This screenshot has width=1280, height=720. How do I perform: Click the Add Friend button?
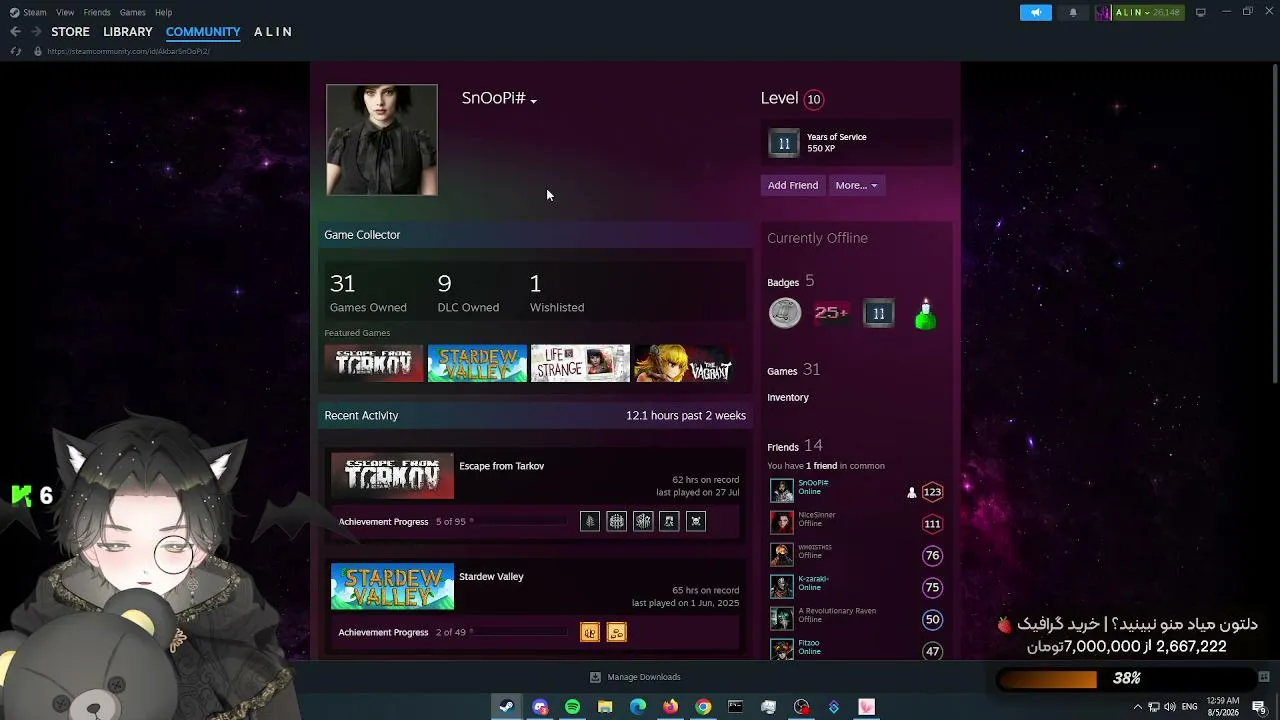793,185
